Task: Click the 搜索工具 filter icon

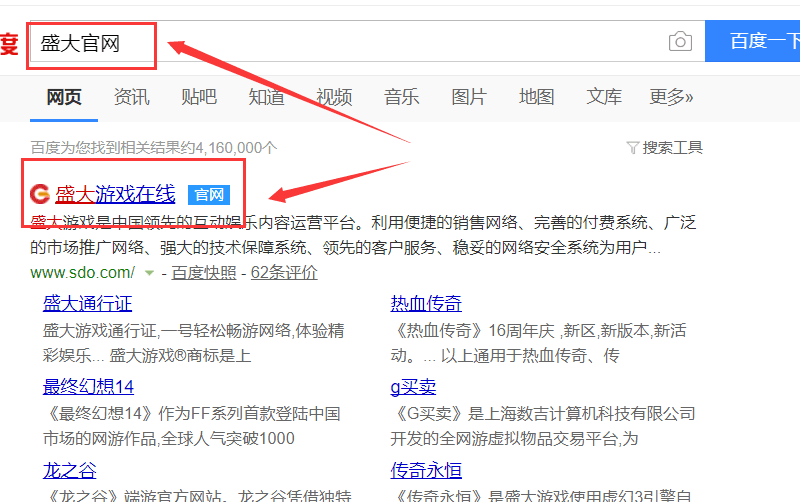Action: pyautogui.click(x=632, y=148)
